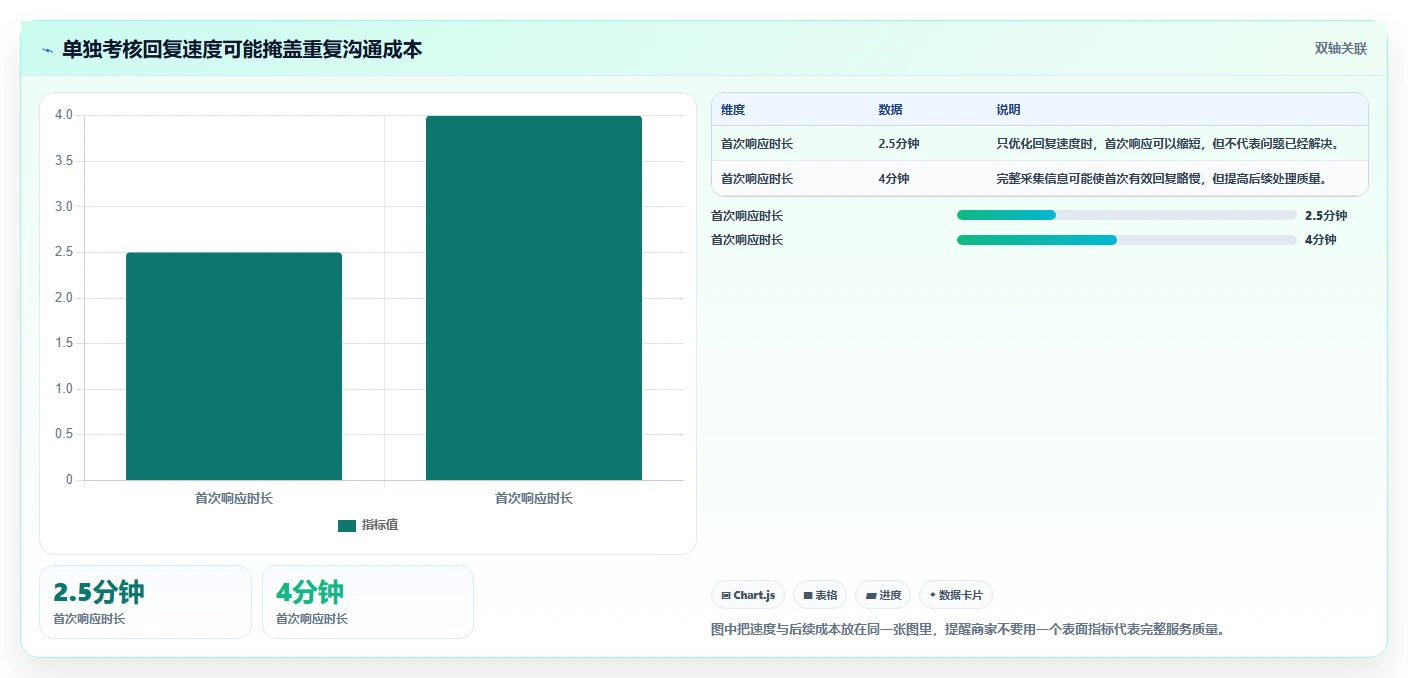The width and height of the screenshot is (1408, 678).
Task: Click the 2.5分钟 progress bar track
Action: [1127, 215]
